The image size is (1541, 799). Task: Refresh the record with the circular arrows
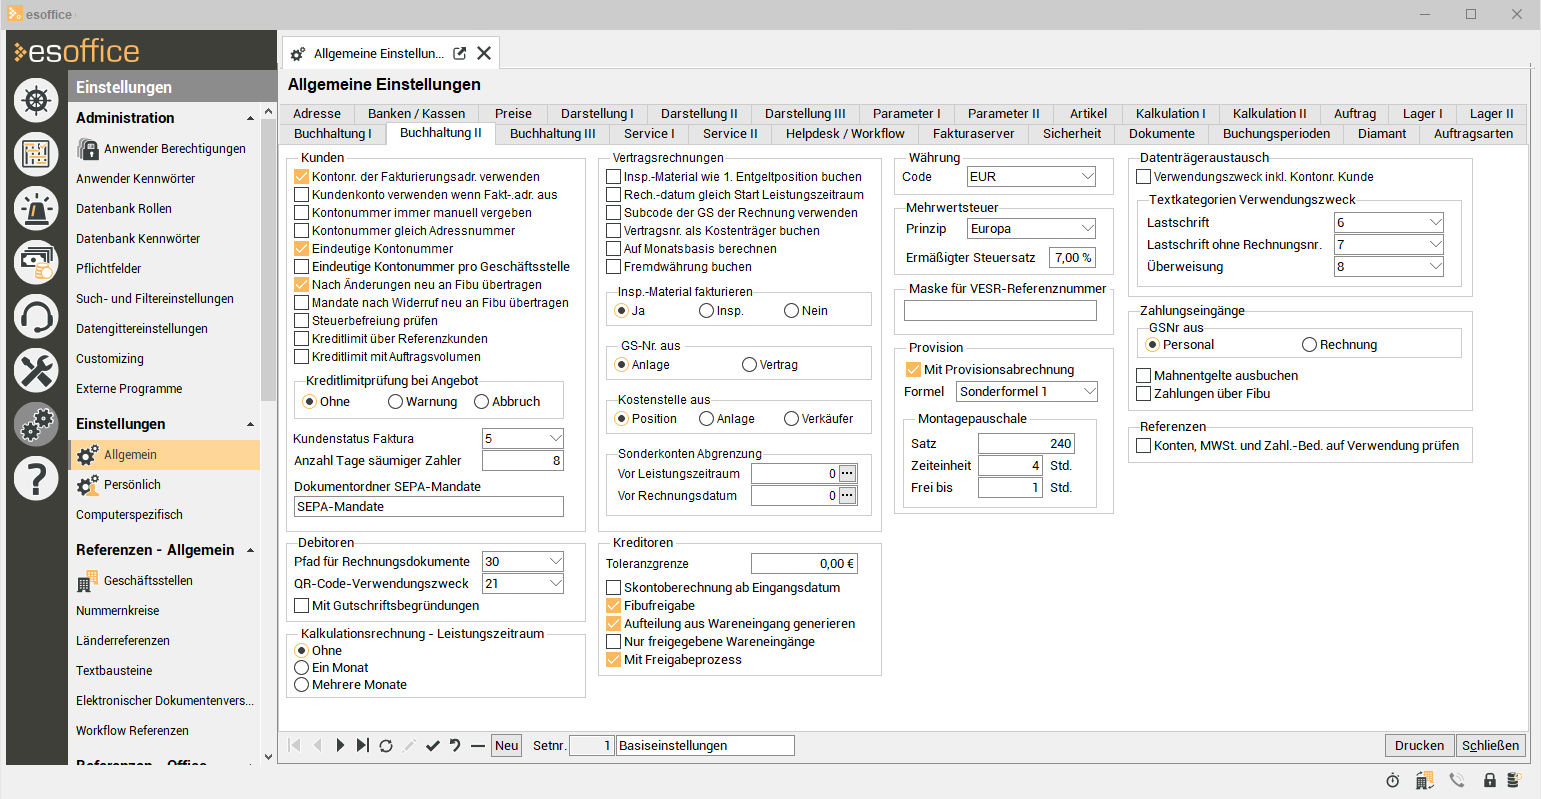(x=386, y=745)
